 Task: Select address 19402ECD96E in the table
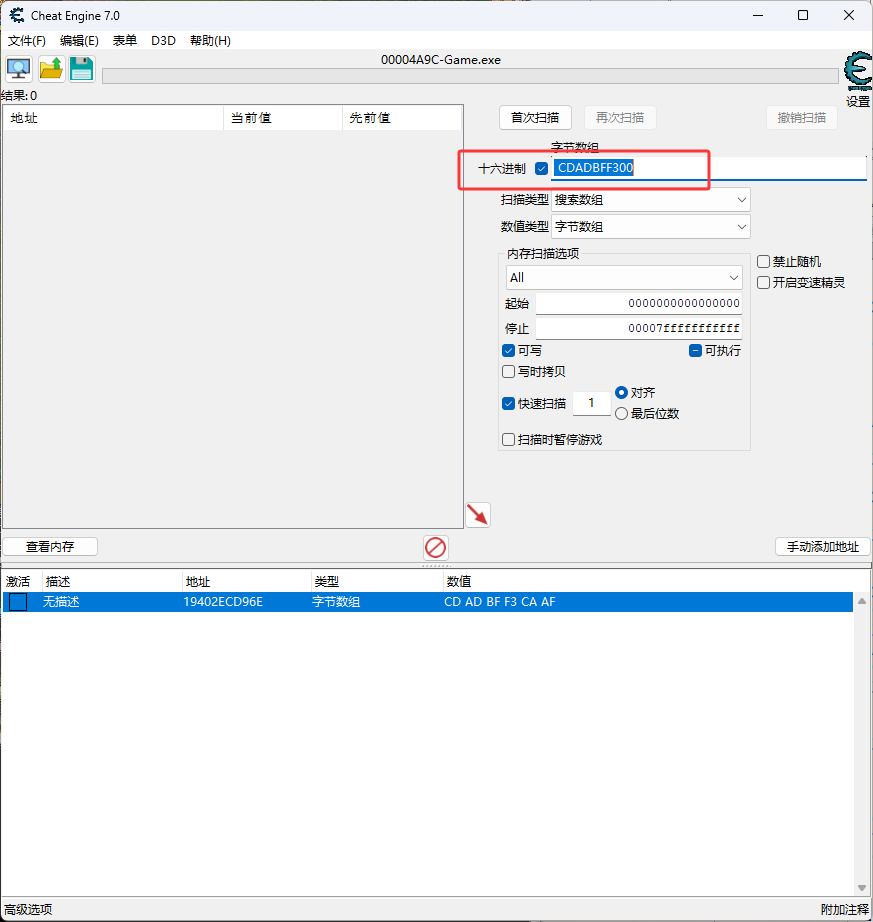[223, 602]
